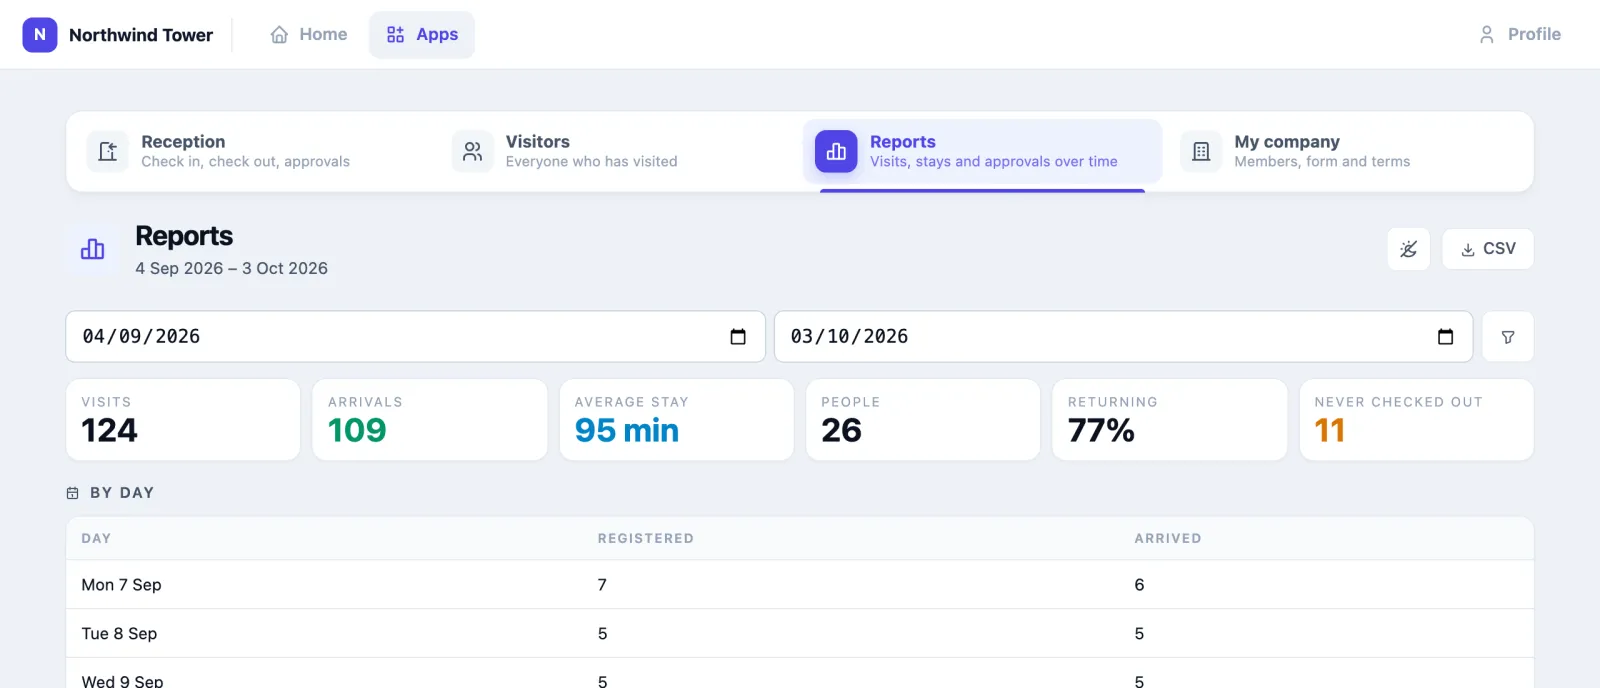Download the report as CSV

click(1487, 249)
